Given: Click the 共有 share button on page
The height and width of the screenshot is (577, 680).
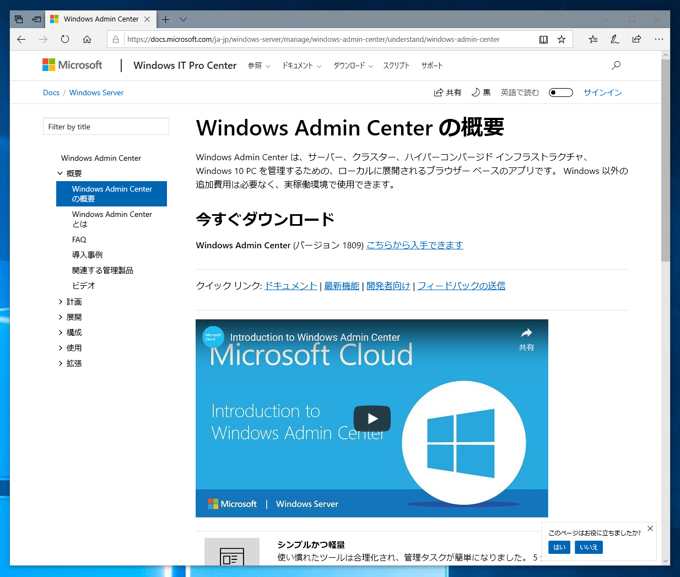Looking at the screenshot, I should (447, 92).
